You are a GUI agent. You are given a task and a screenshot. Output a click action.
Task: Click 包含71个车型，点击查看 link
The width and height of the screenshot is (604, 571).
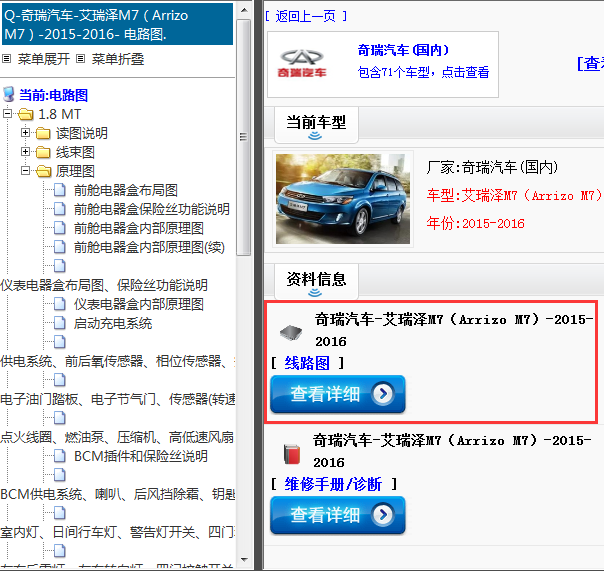pos(423,72)
